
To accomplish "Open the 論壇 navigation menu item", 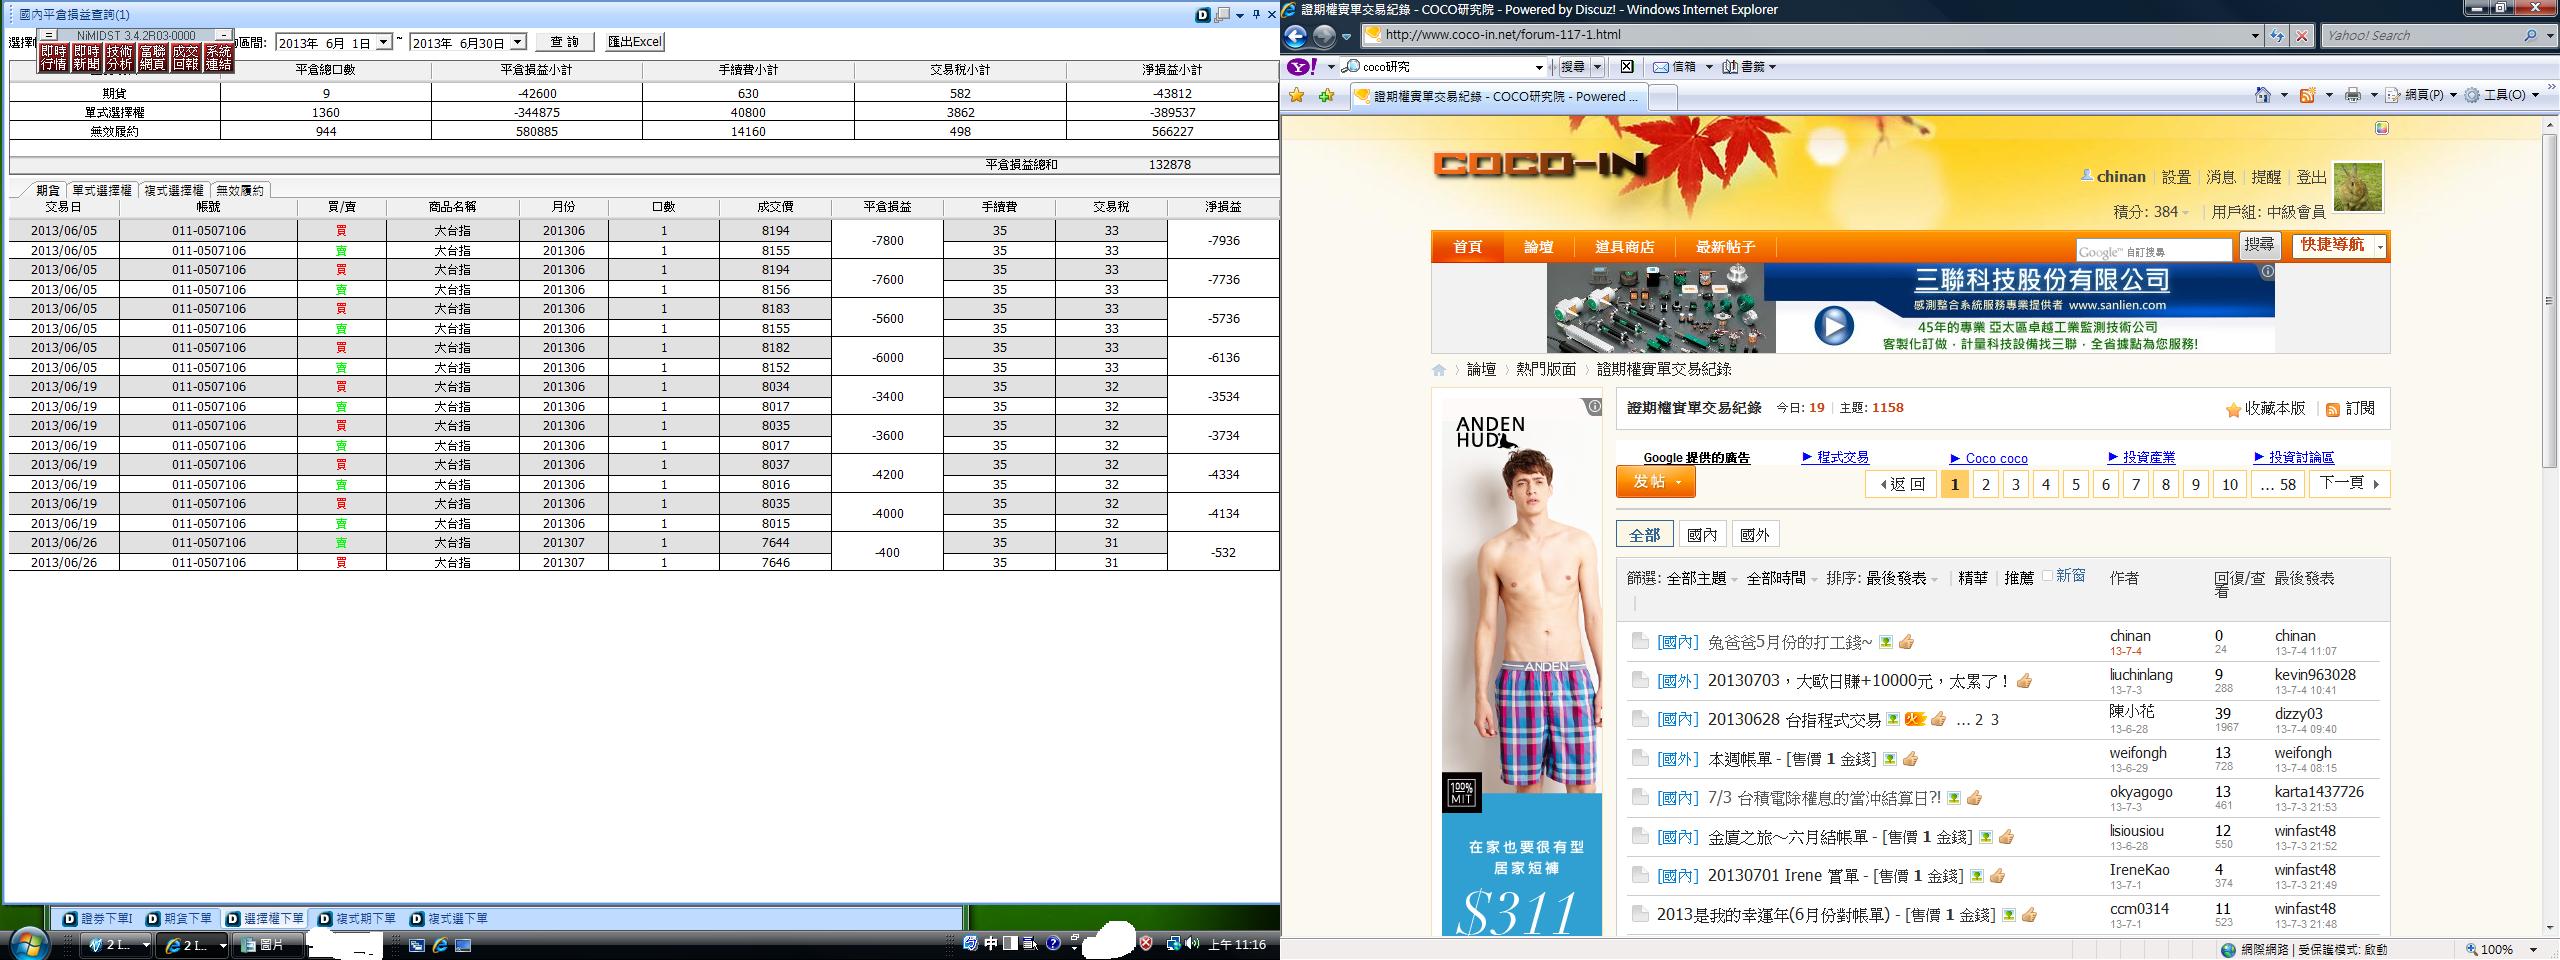I will (x=1538, y=247).
